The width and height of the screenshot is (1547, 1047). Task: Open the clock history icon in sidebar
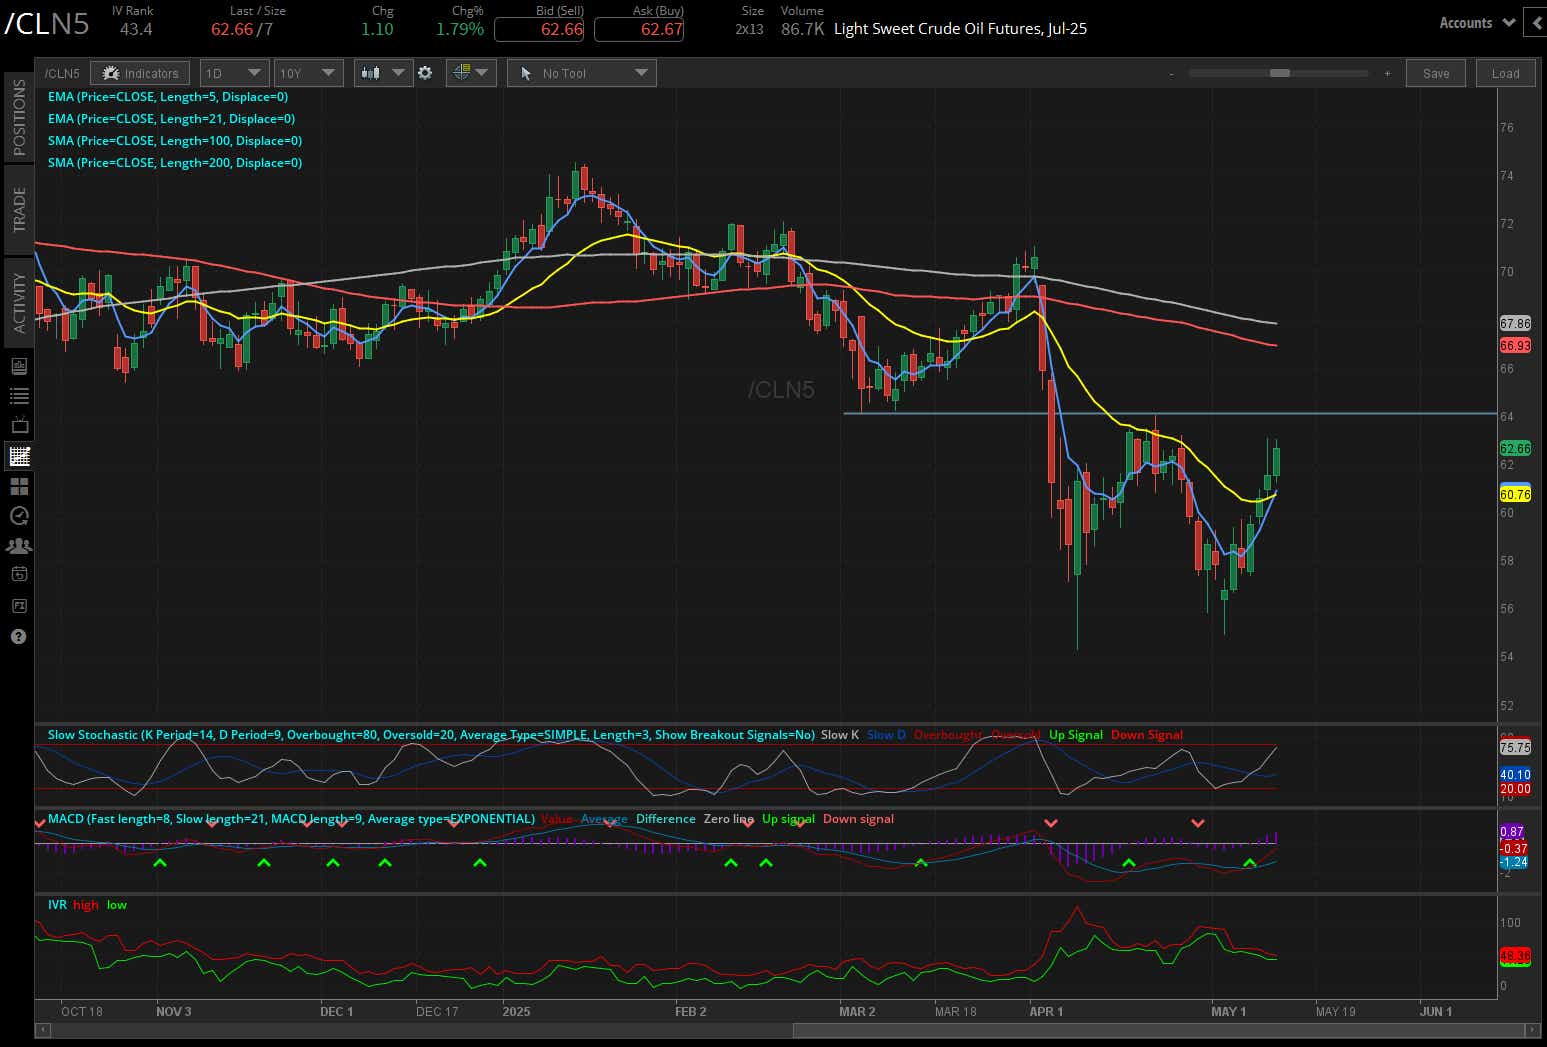pyautogui.click(x=18, y=516)
